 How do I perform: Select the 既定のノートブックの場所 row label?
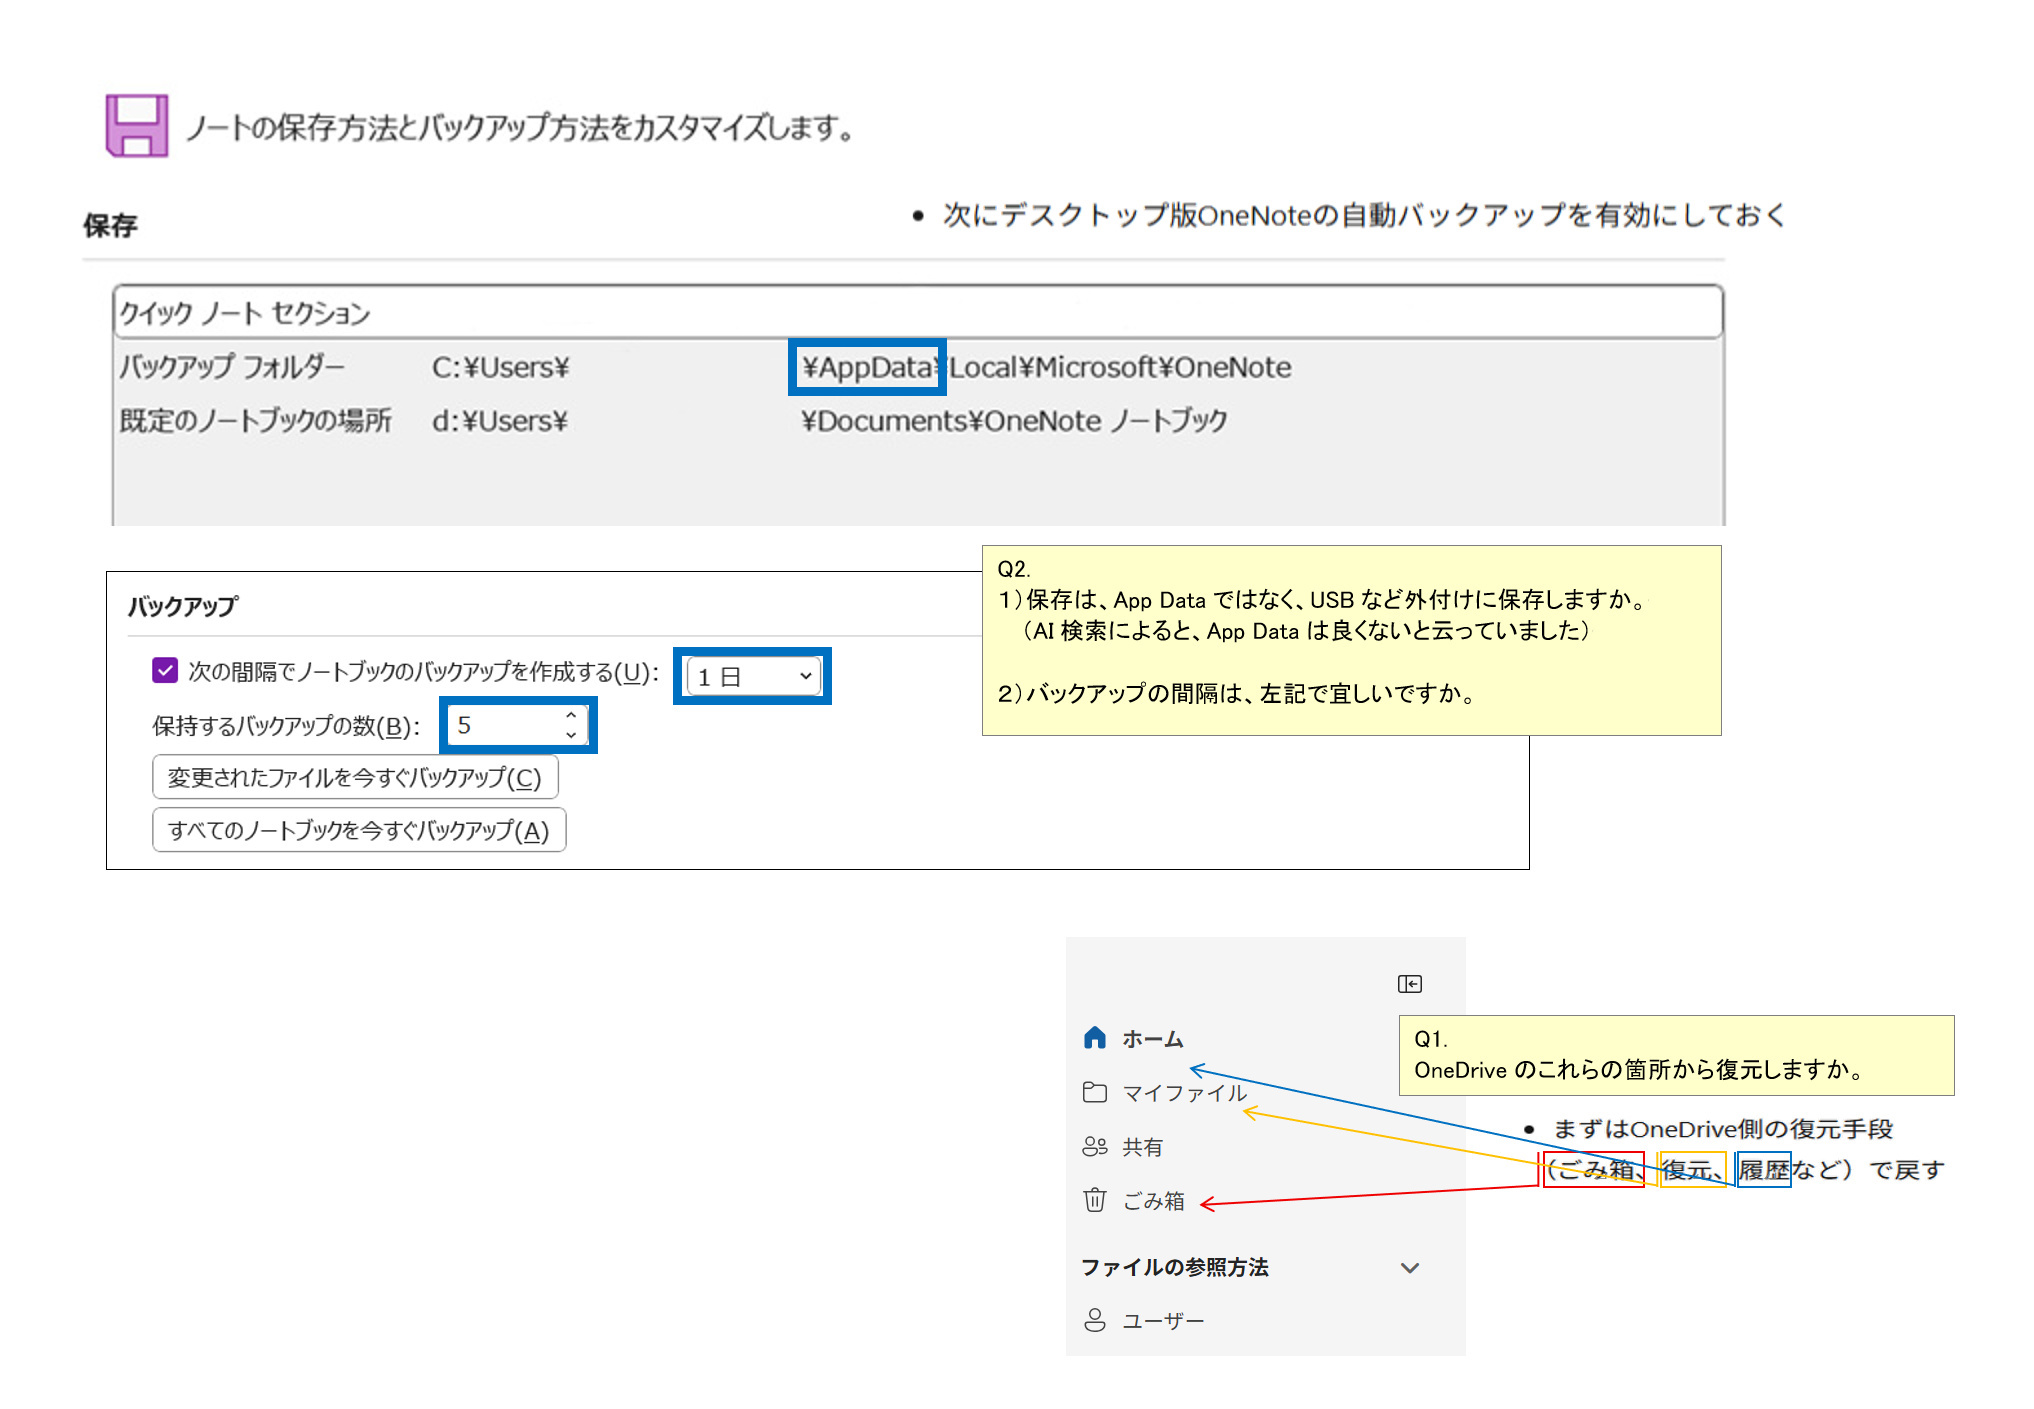pyautogui.click(x=256, y=420)
